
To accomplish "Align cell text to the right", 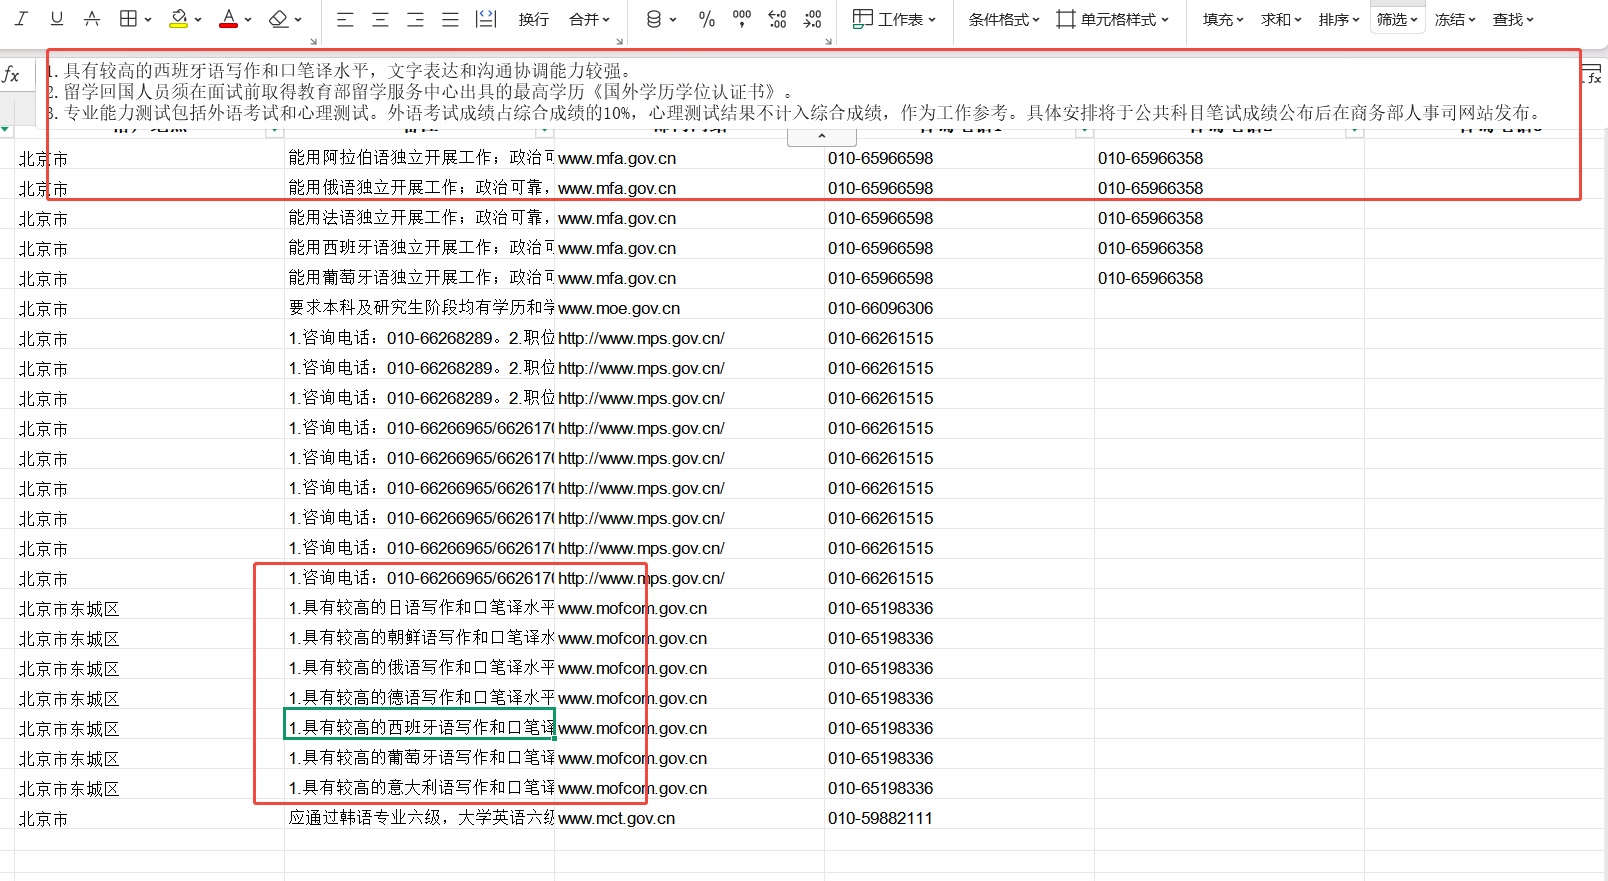I will [415, 19].
